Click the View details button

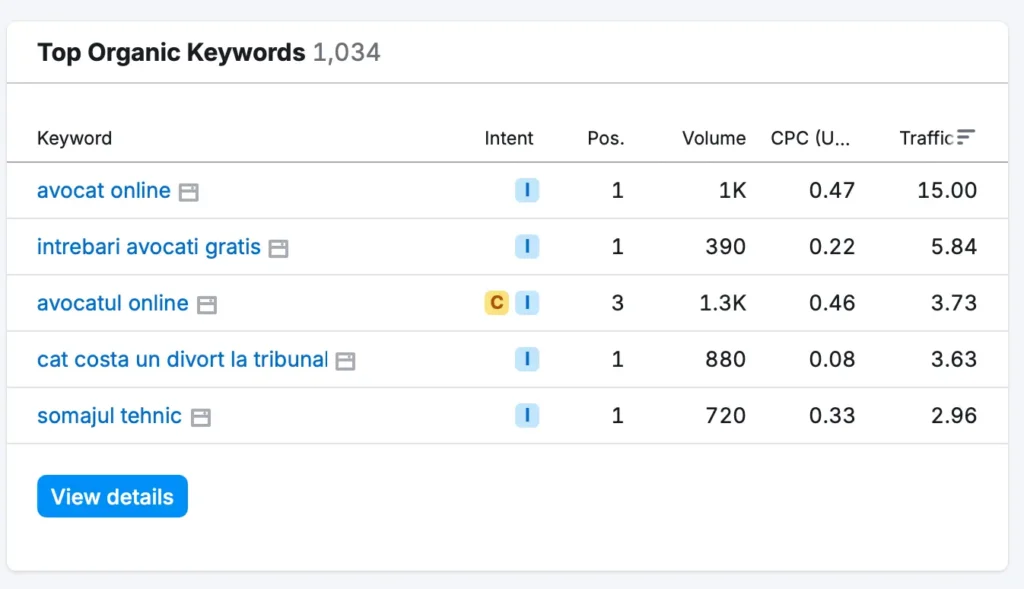(x=112, y=496)
